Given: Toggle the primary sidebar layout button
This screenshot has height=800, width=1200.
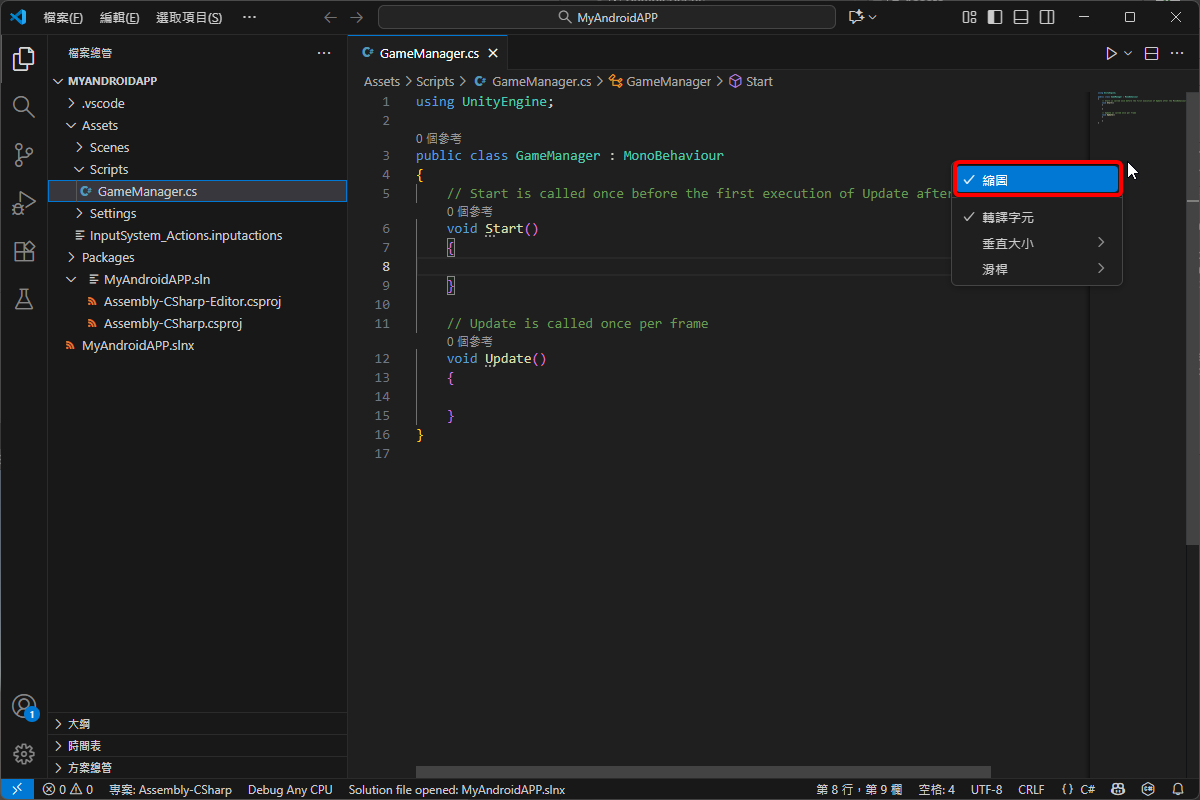Looking at the screenshot, I should pyautogui.click(x=995, y=17).
